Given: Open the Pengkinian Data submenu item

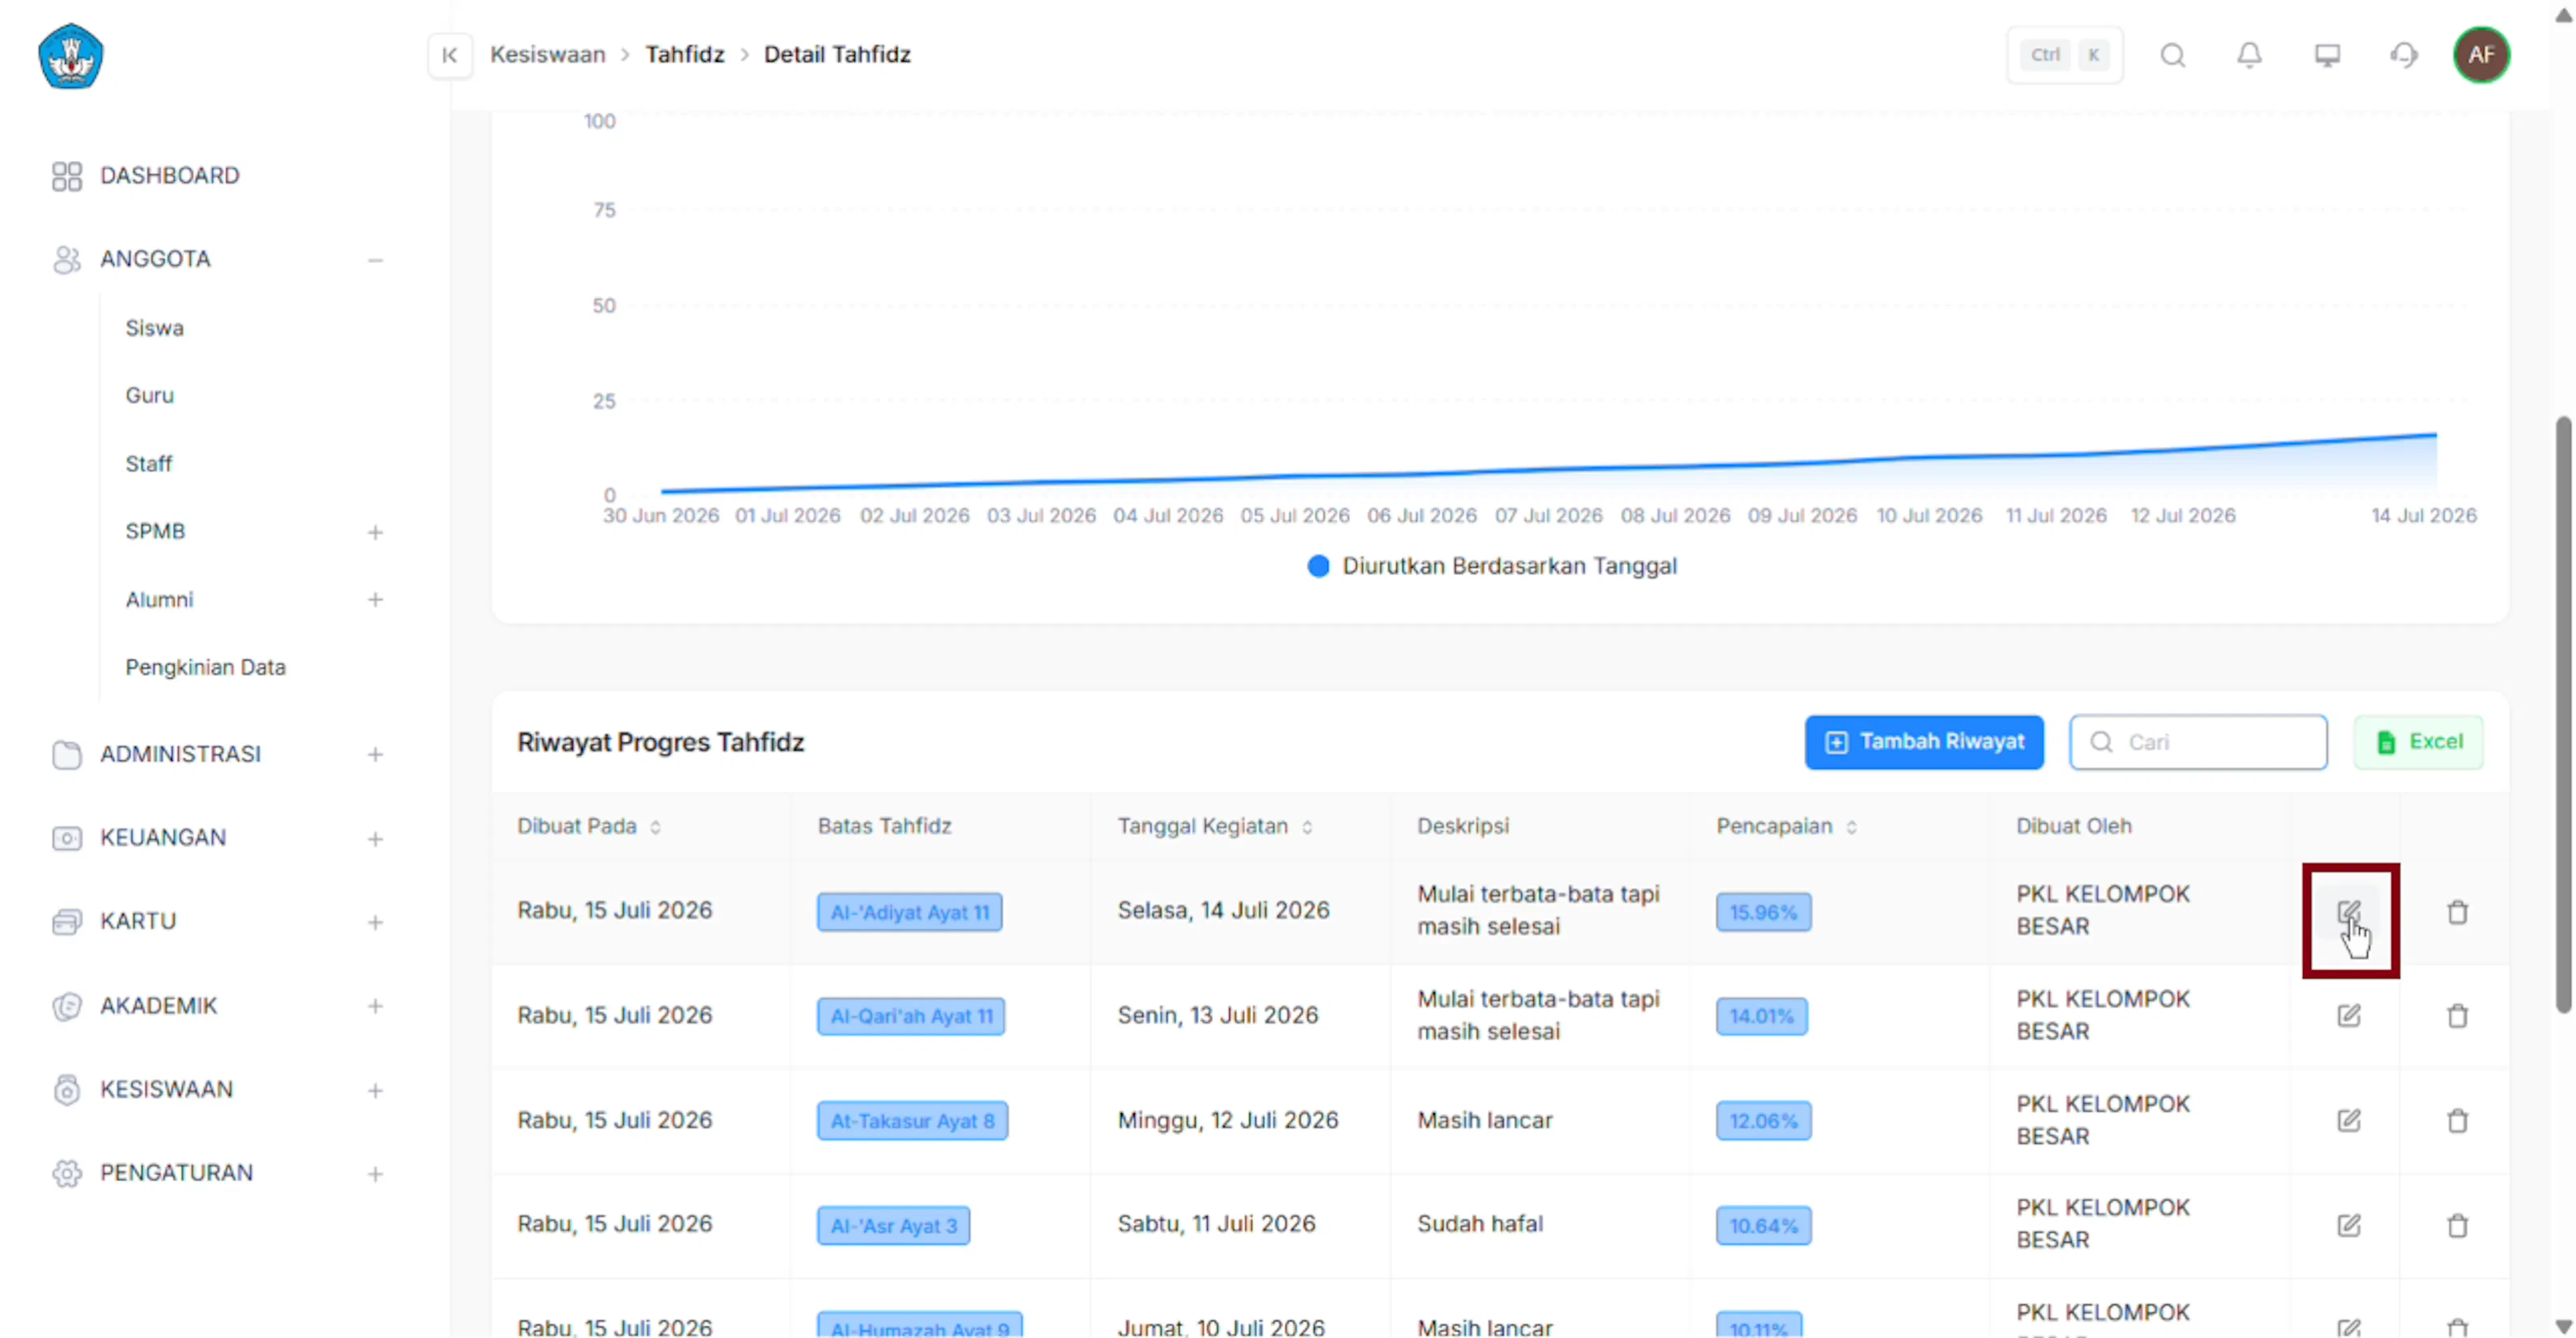Looking at the screenshot, I should pyautogui.click(x=205, y=667).
